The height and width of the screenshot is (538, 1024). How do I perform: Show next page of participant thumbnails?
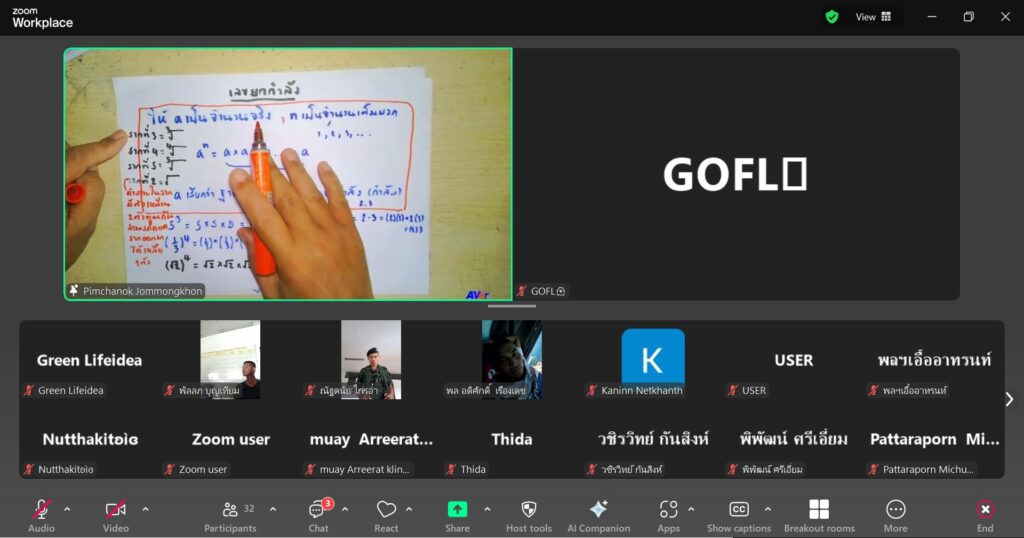1009,399
